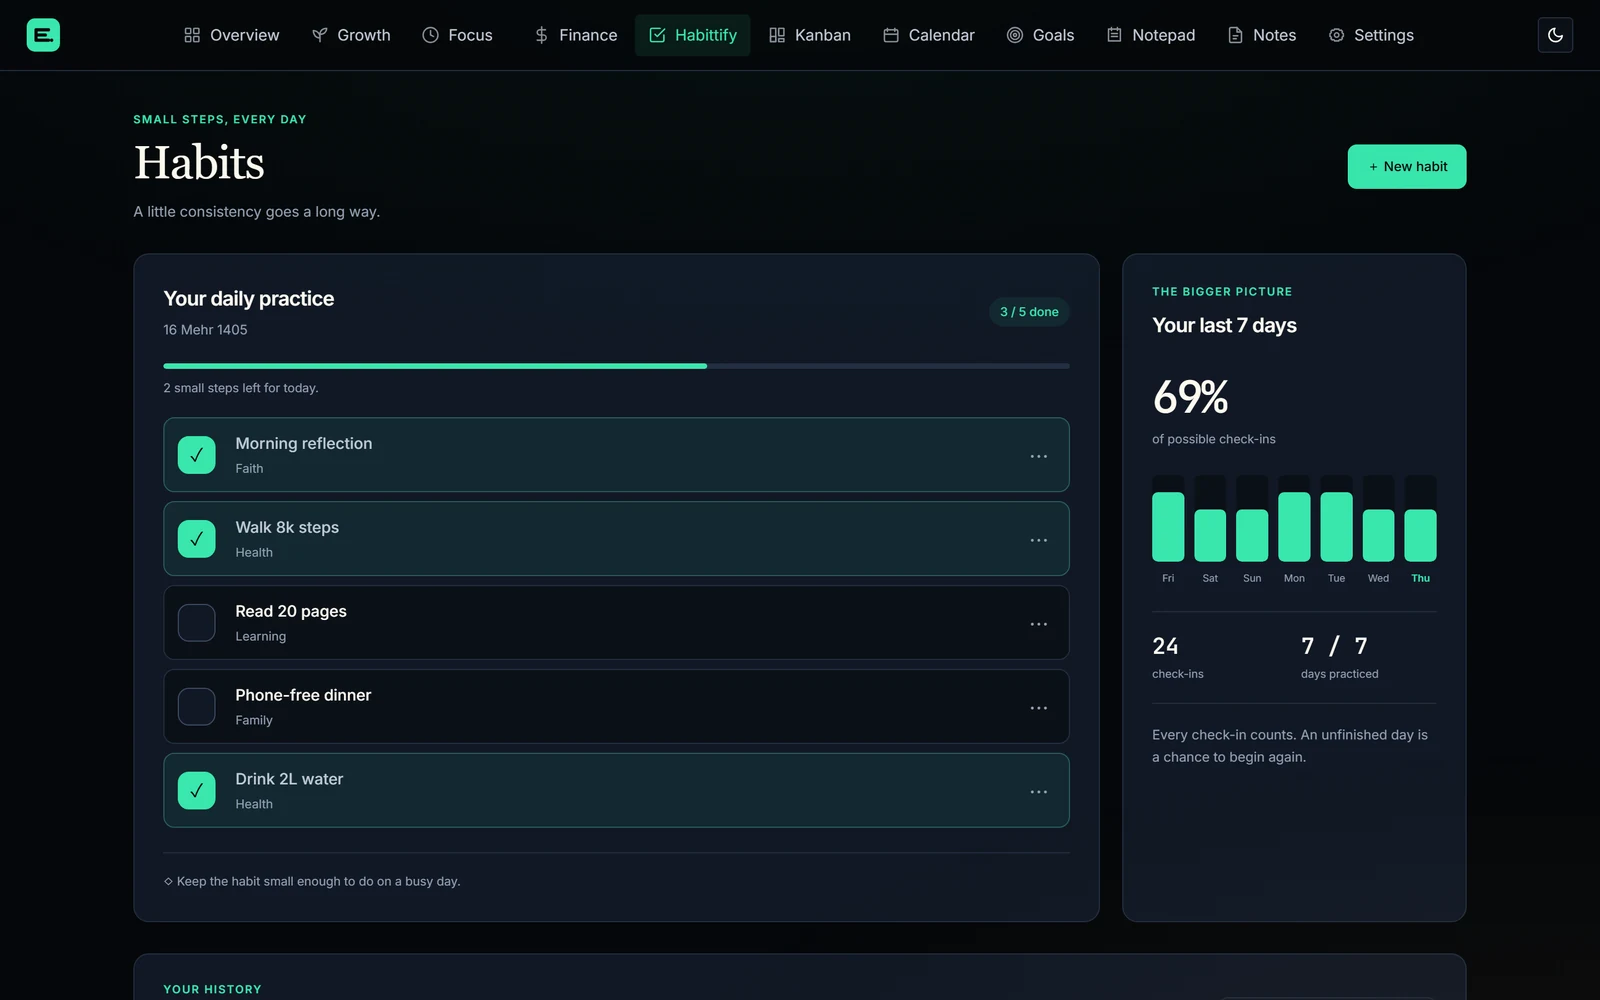Select the Habittify nav item
The width and height of the screenshot is (1600, 1000).
692,35
